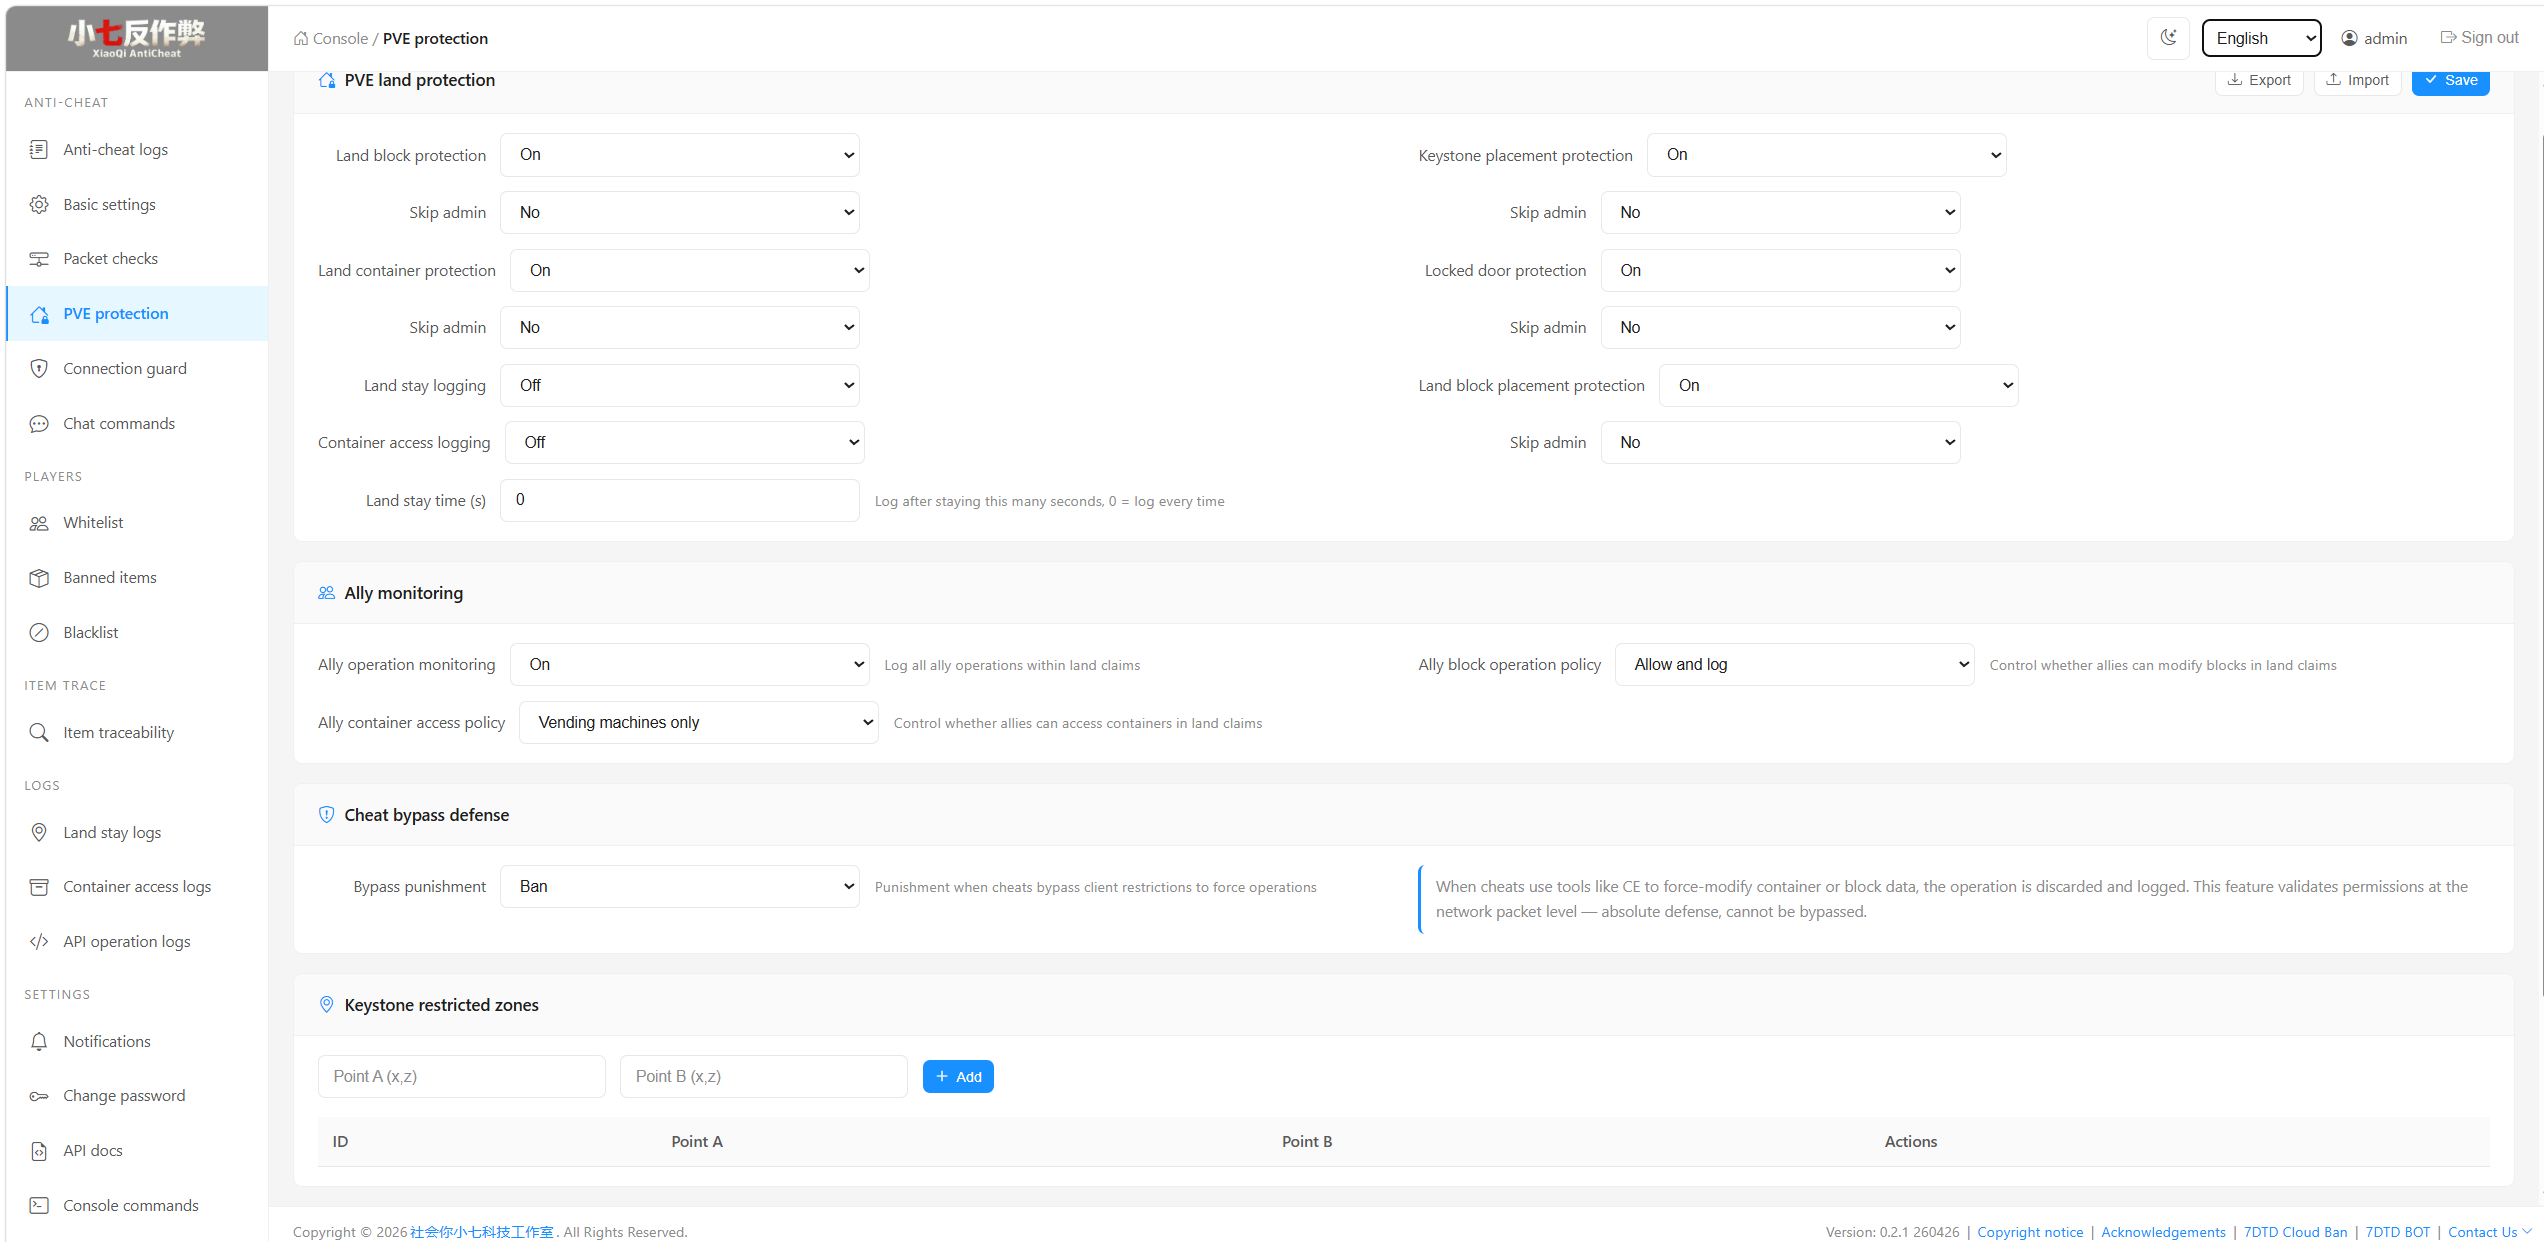This screenshot has height=1242, width=2544.
Task: Click the API operation logs code icon
Action: click(39, 942)
